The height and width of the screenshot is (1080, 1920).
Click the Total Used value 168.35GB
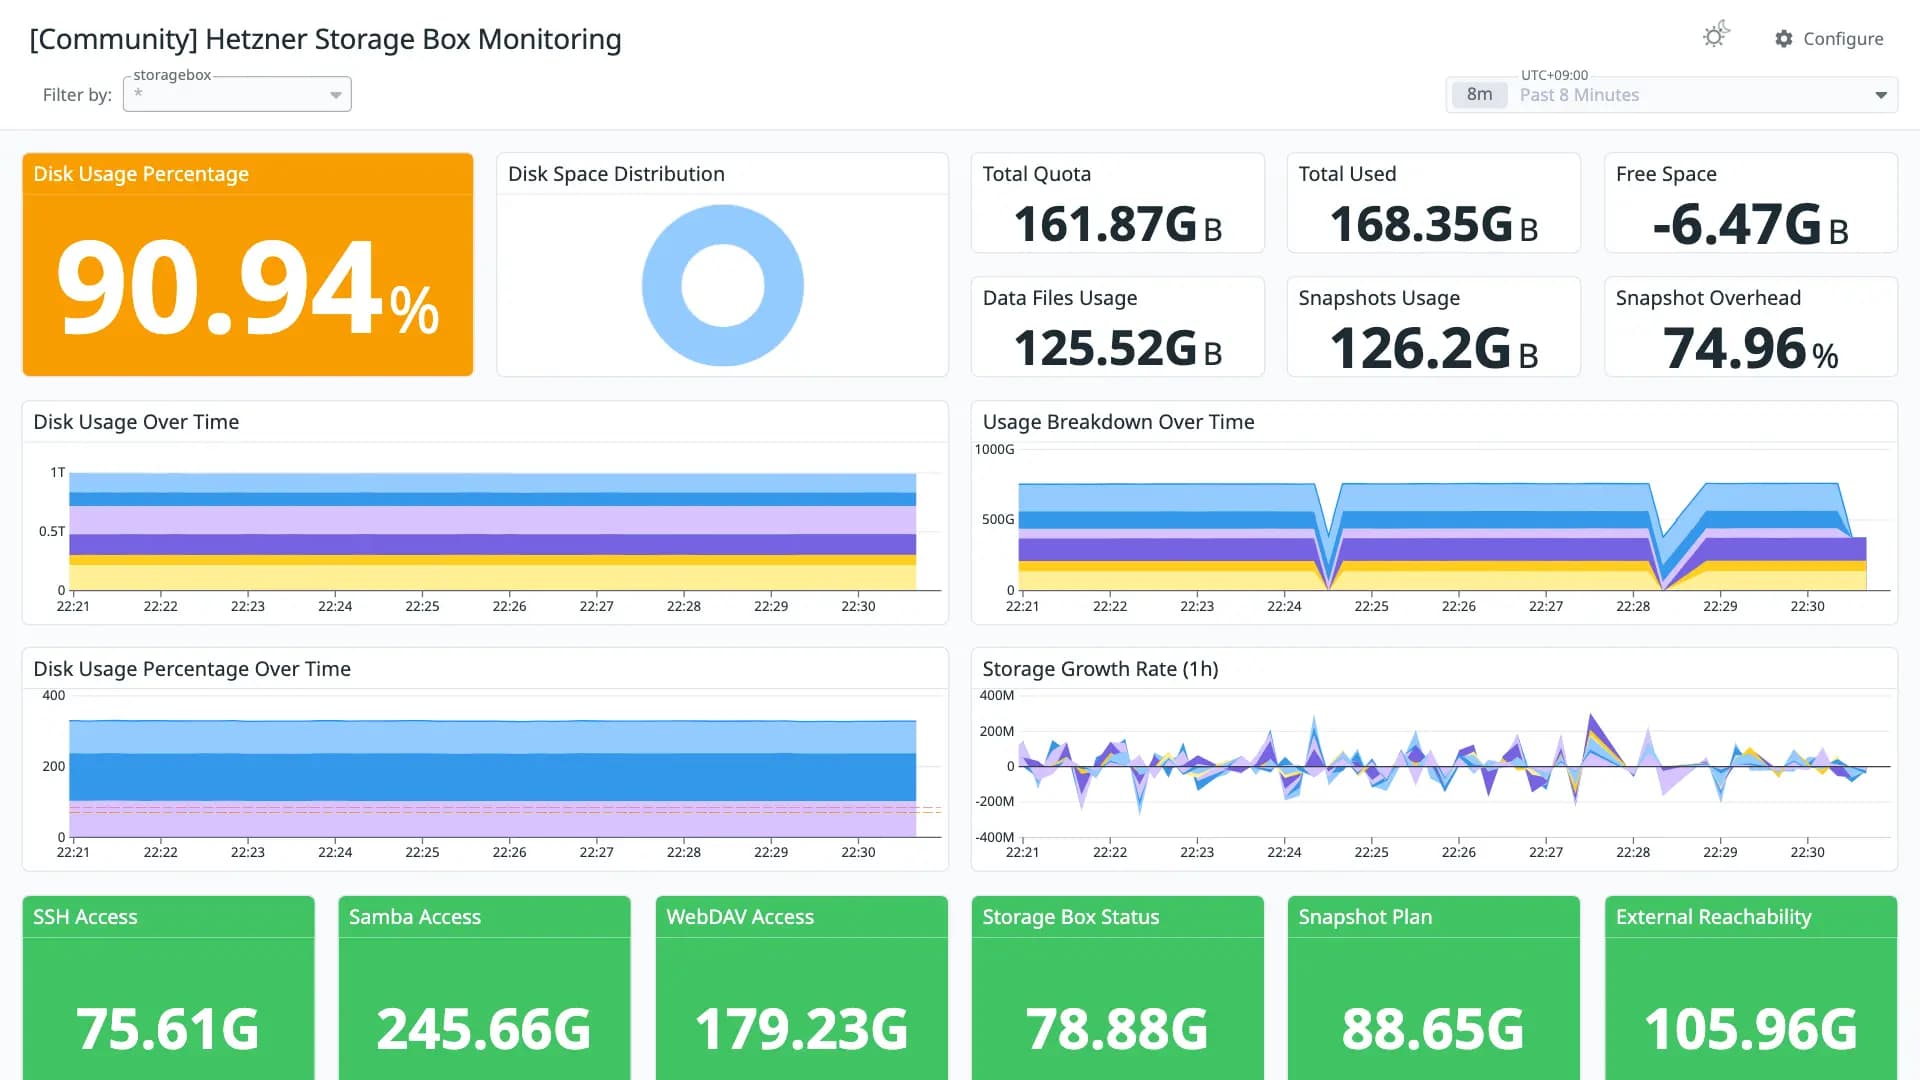(1434, 224)
